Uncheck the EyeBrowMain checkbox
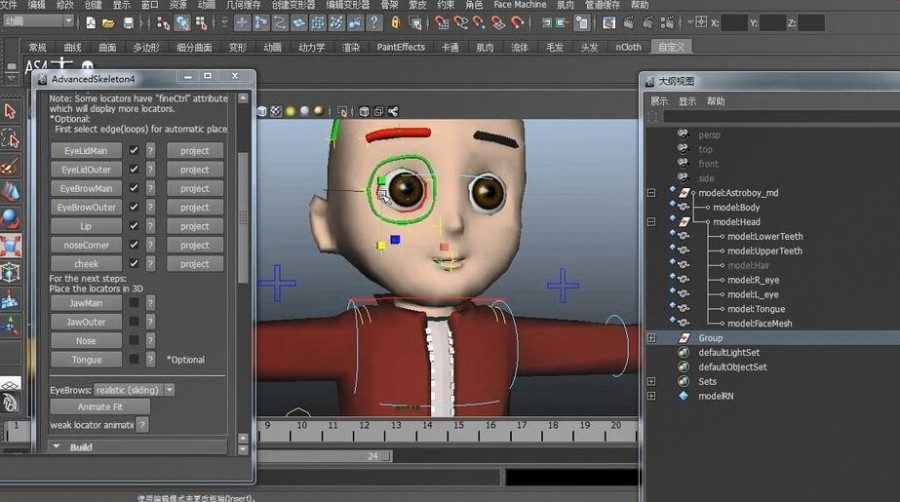 click(x=134, y=188)
